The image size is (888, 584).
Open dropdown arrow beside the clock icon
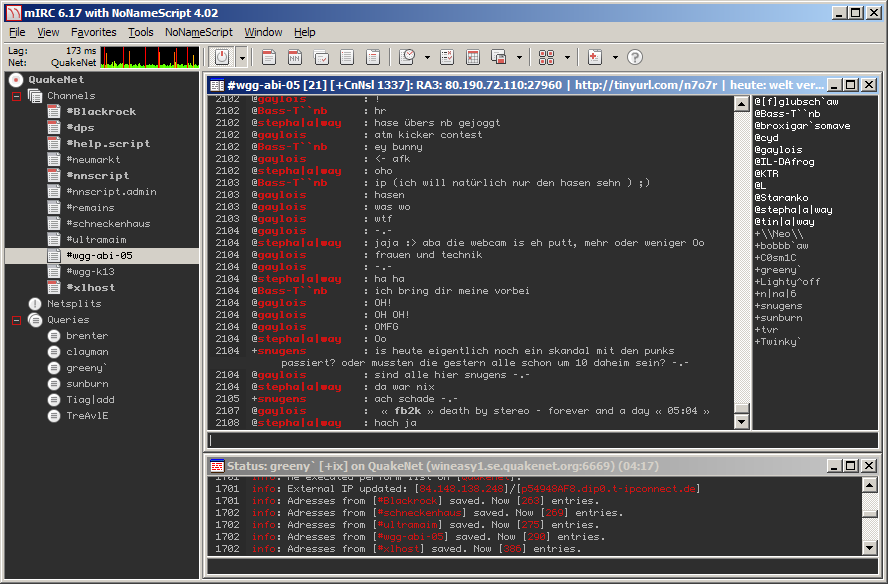click(427, 57)
